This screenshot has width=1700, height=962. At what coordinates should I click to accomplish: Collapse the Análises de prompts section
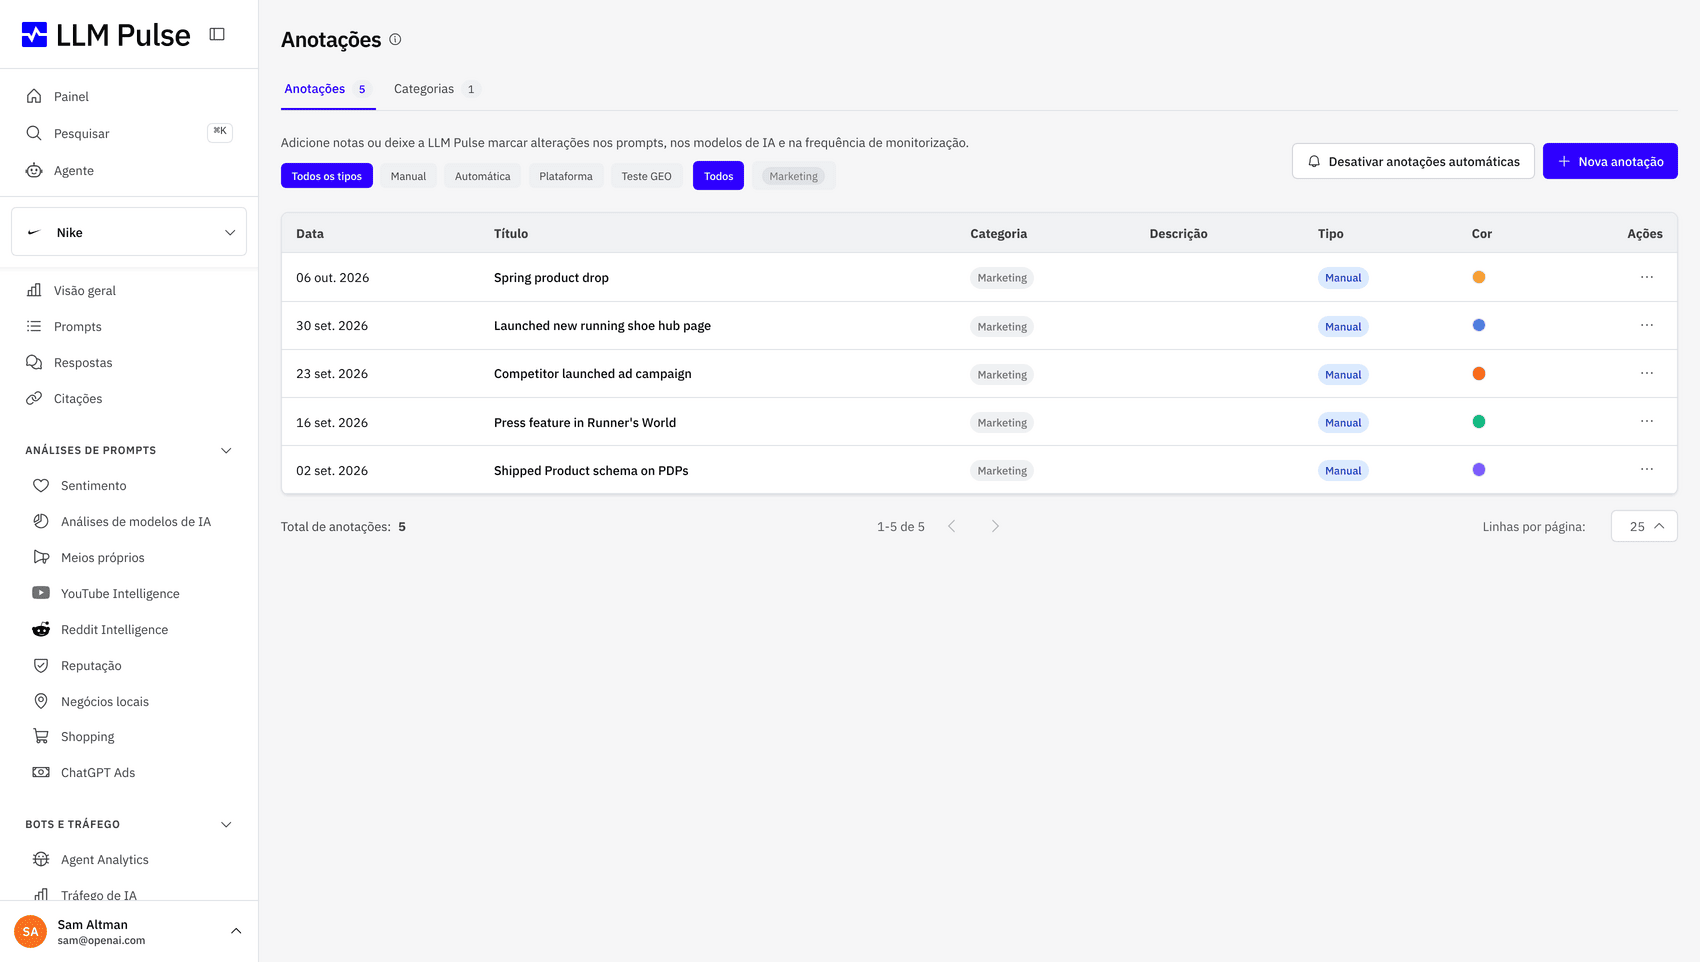click(x=226, y=450)
